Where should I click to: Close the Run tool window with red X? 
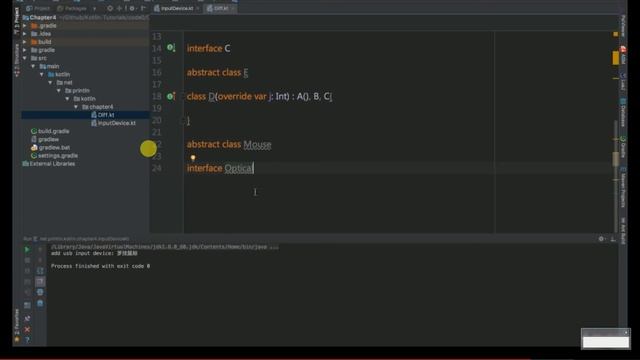tap(27, 329)
